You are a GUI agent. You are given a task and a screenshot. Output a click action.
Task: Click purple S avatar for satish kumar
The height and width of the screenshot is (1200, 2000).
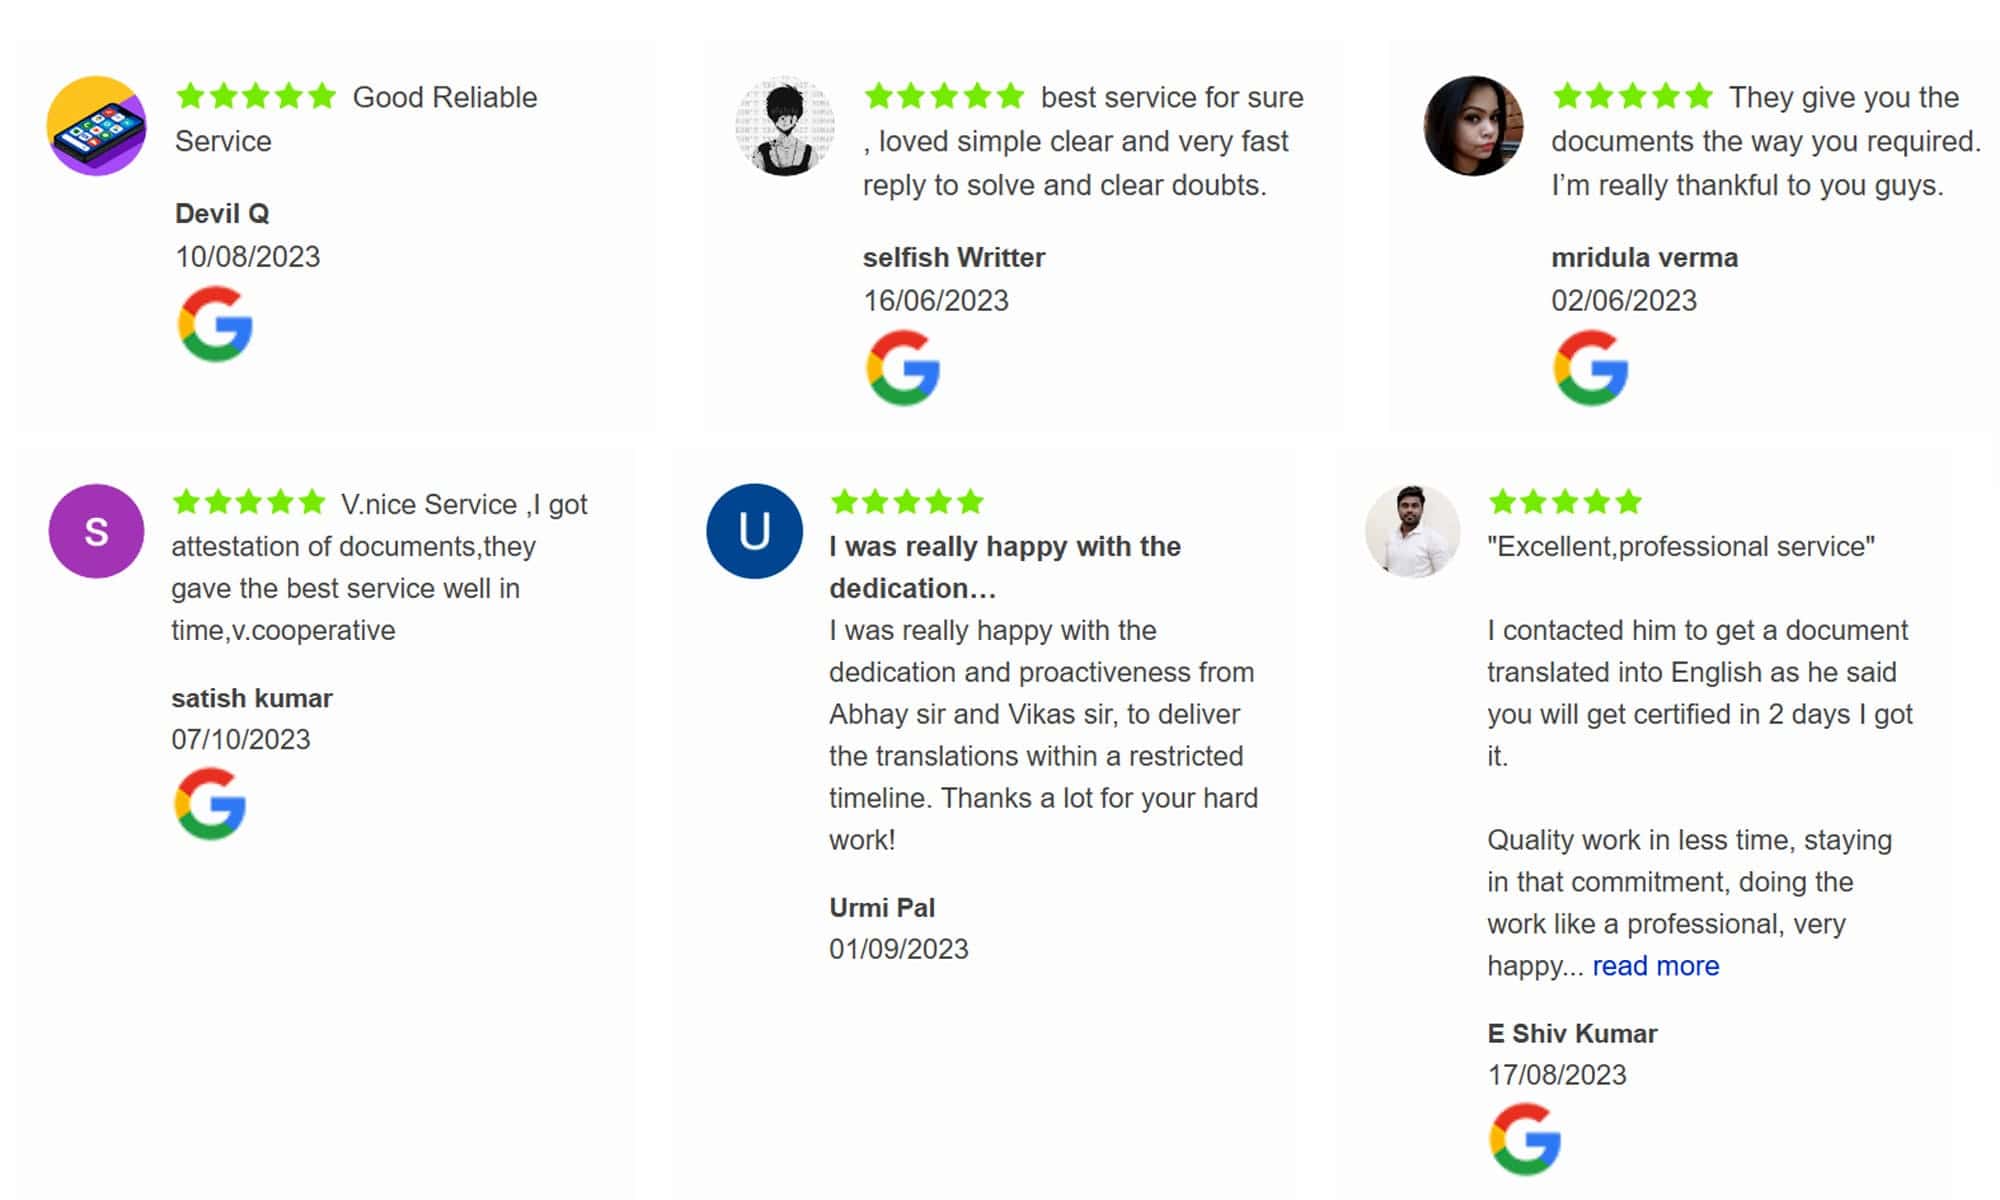point(96,531)
